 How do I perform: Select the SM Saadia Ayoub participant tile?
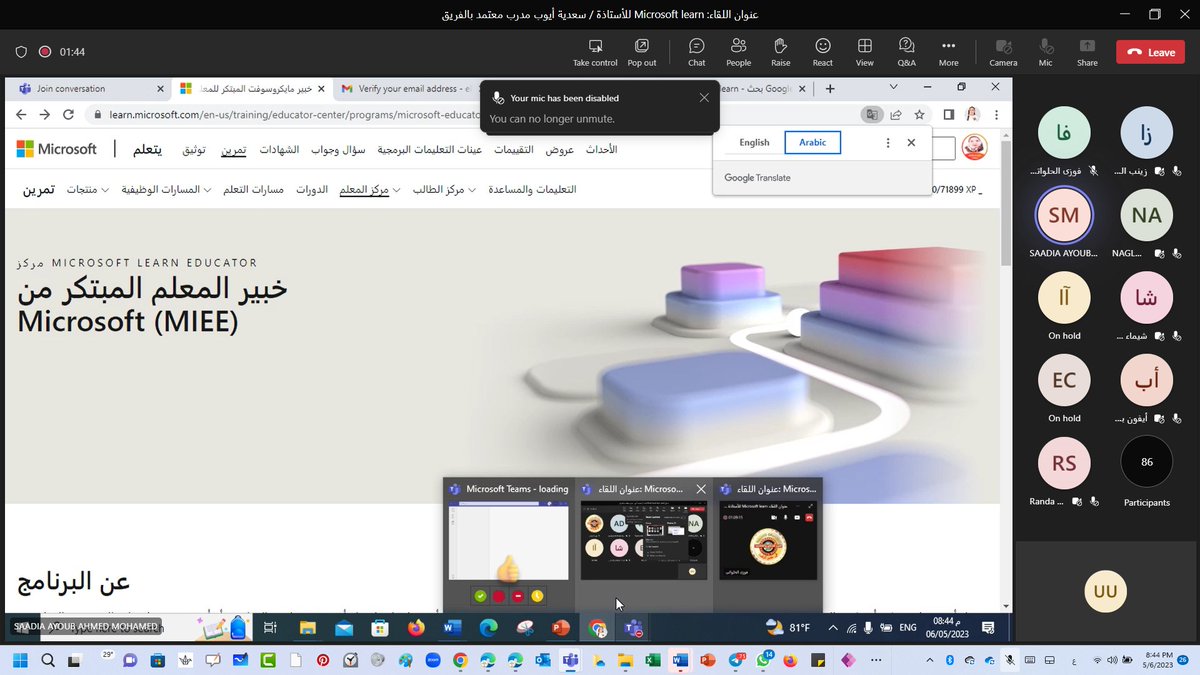pos(1063,222)
